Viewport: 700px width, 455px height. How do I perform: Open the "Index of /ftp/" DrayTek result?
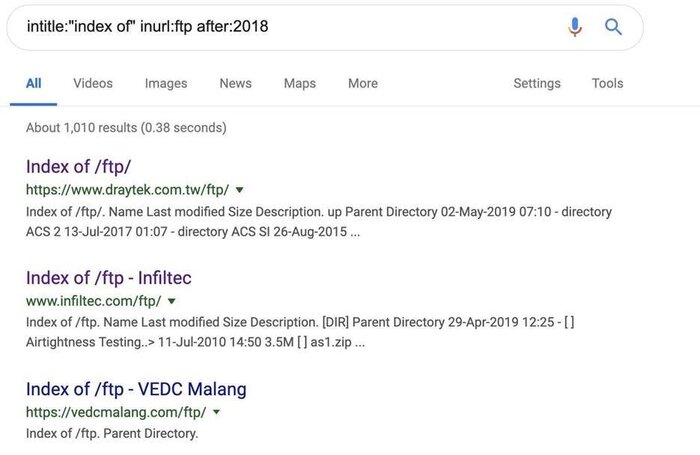pyautogui.click(x=78, y=166)
